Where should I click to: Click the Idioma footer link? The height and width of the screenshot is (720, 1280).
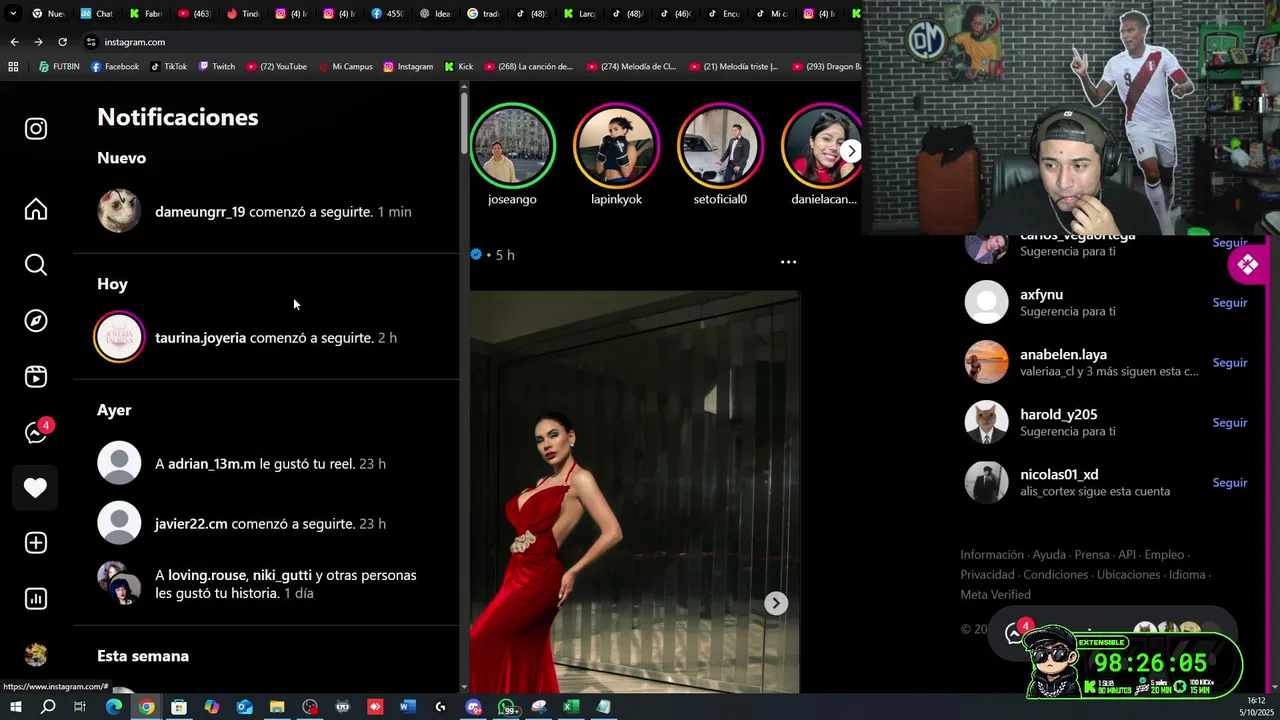click(x=1187, y=575)
